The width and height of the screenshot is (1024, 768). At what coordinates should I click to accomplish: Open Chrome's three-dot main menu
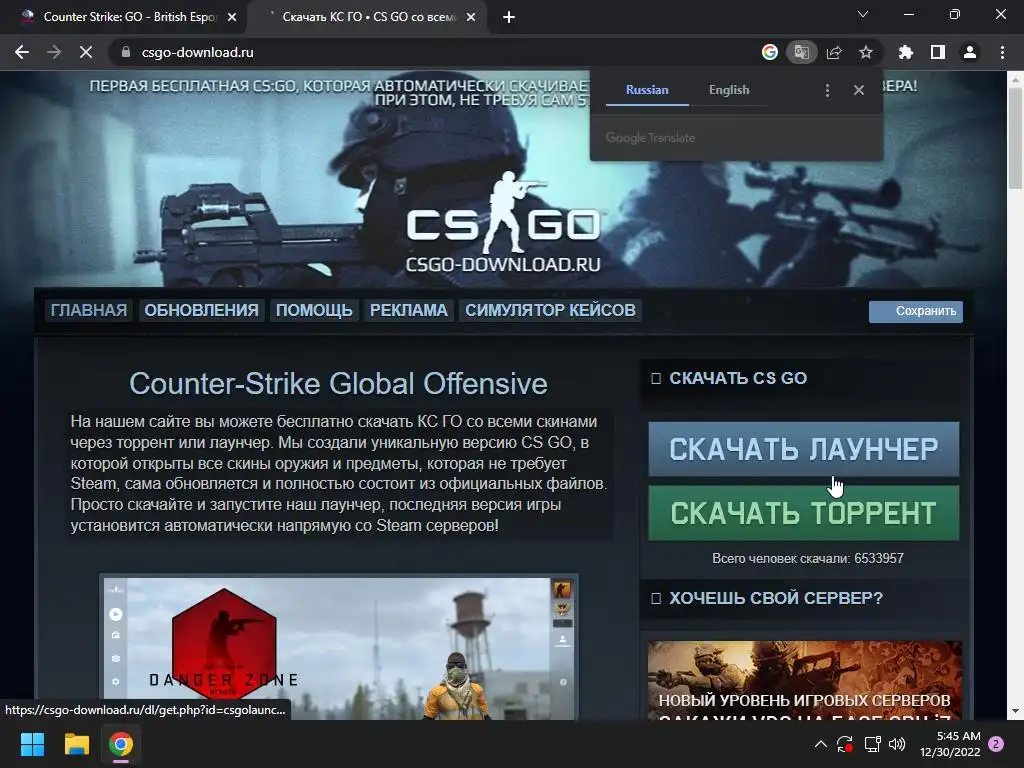[x=1002, y=52]
